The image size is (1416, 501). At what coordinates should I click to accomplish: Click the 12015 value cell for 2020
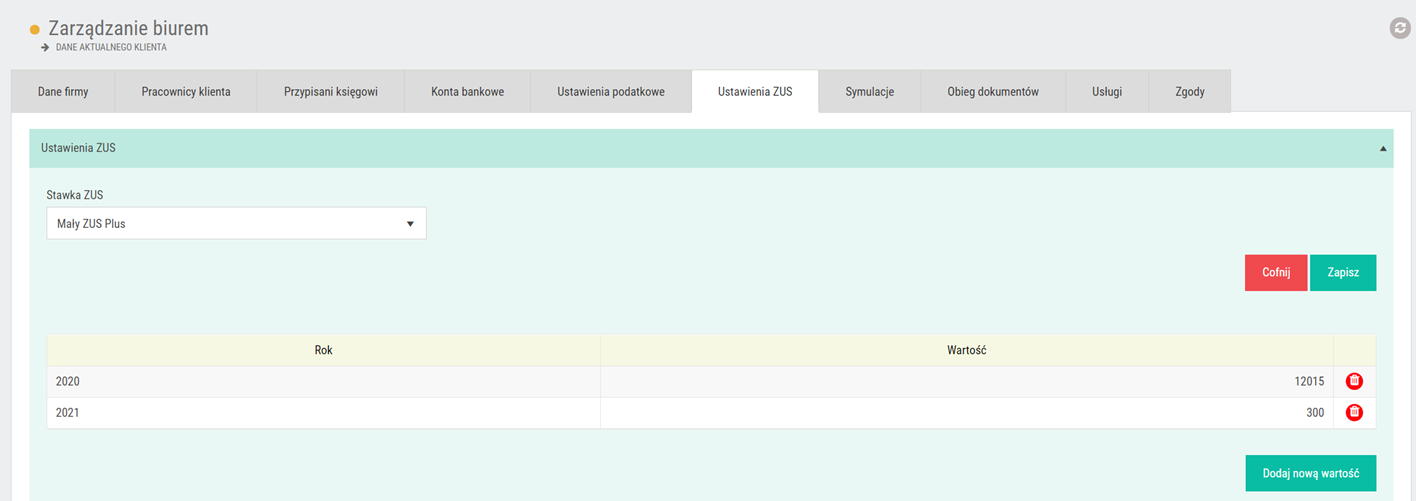coord(967,381)
